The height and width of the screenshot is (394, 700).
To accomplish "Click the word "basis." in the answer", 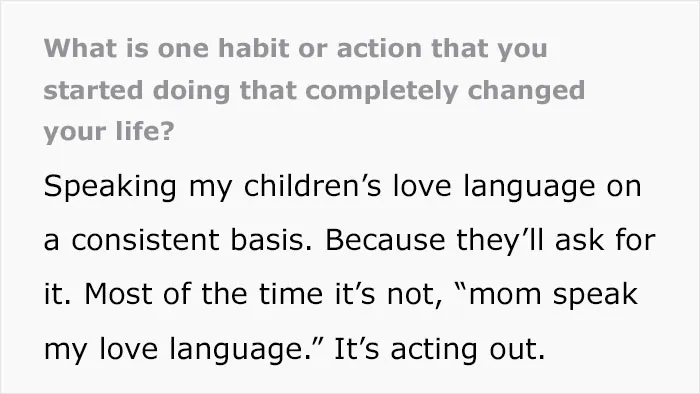I will click(x=271, y=240).
